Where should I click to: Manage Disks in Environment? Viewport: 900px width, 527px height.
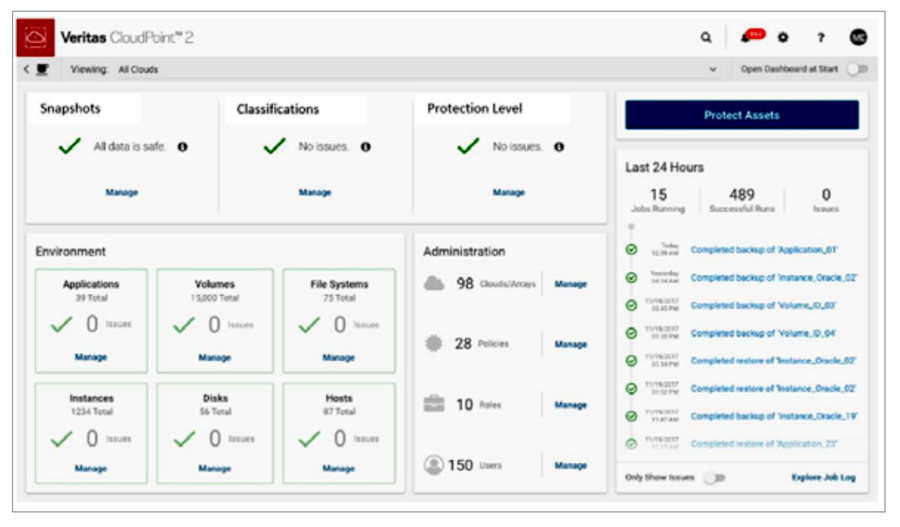[215, 468]
